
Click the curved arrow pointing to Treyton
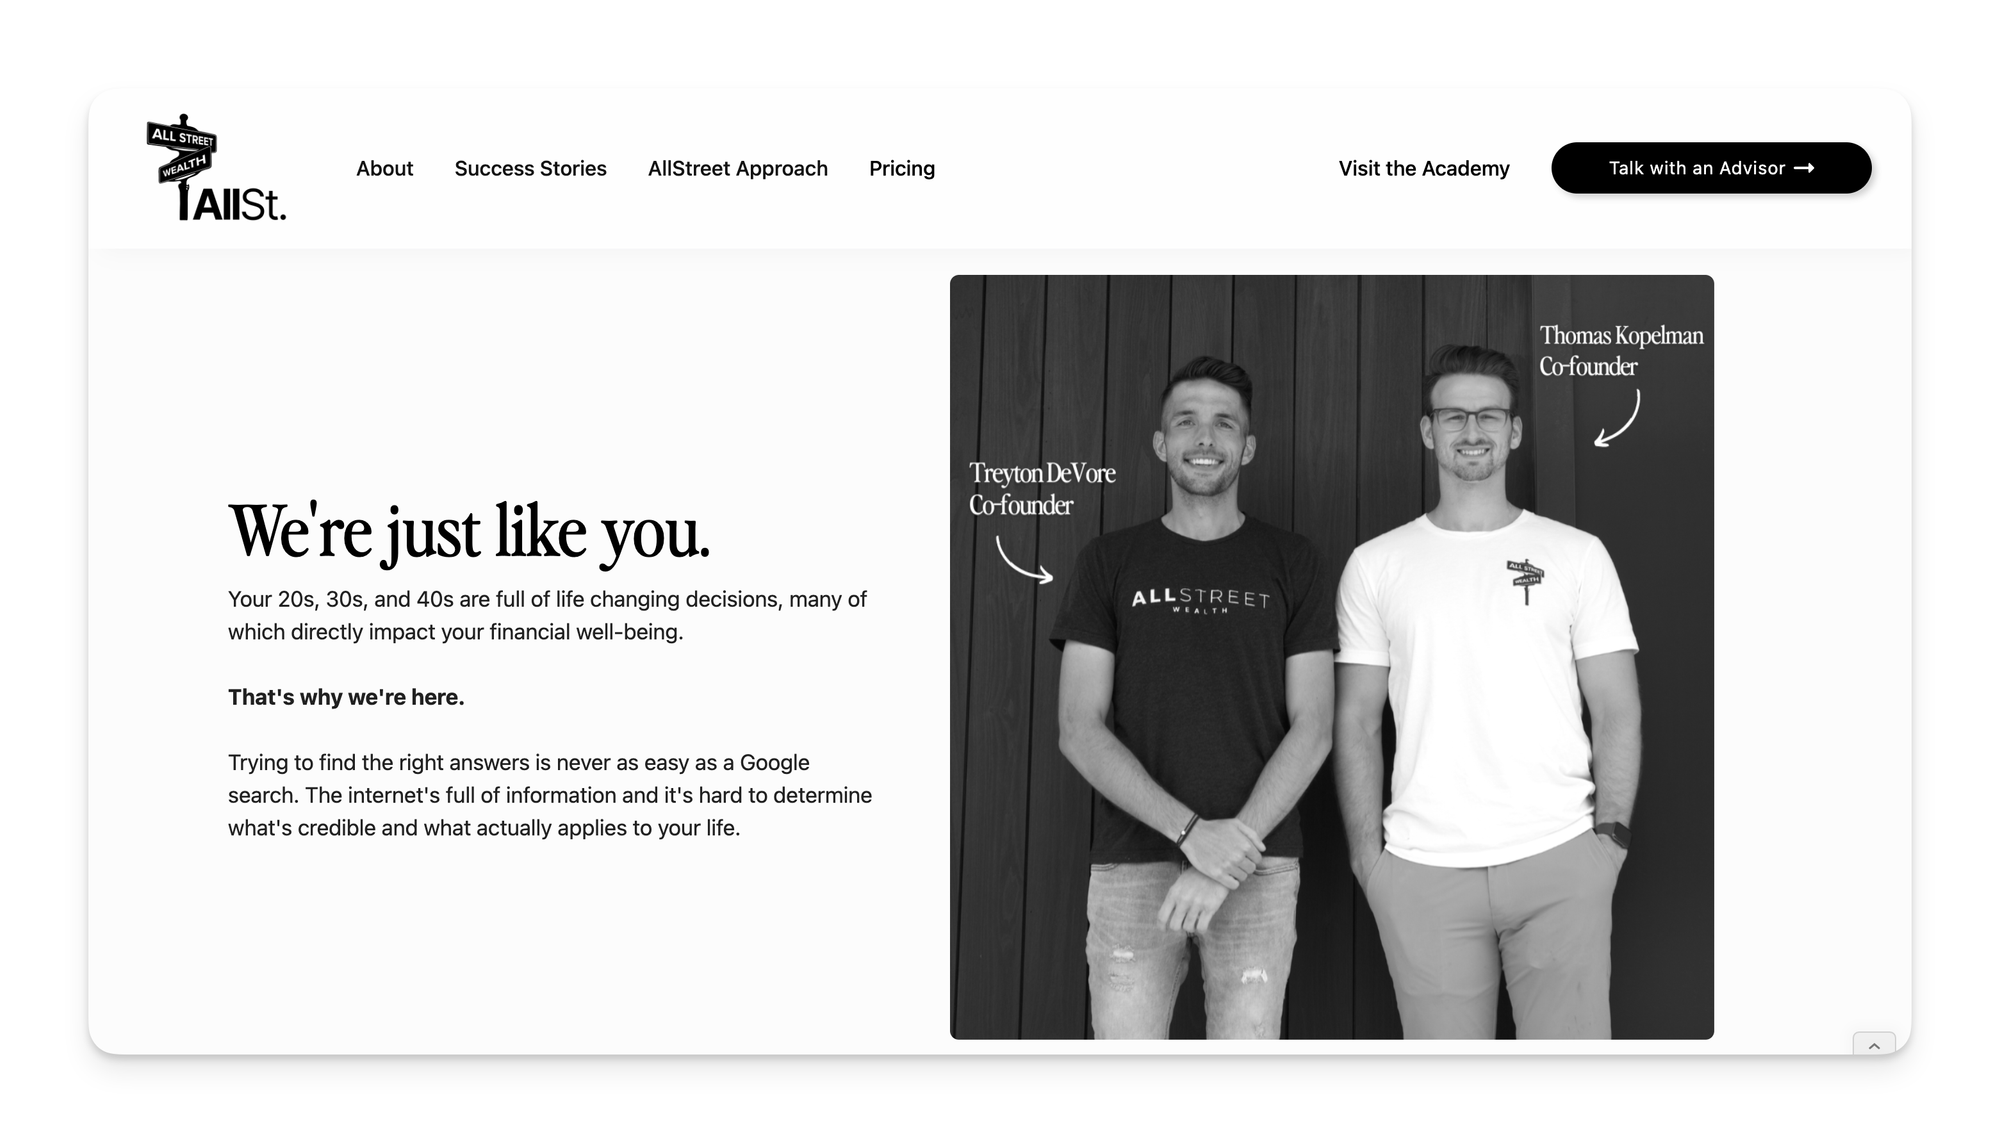[x=1024, y=560]
